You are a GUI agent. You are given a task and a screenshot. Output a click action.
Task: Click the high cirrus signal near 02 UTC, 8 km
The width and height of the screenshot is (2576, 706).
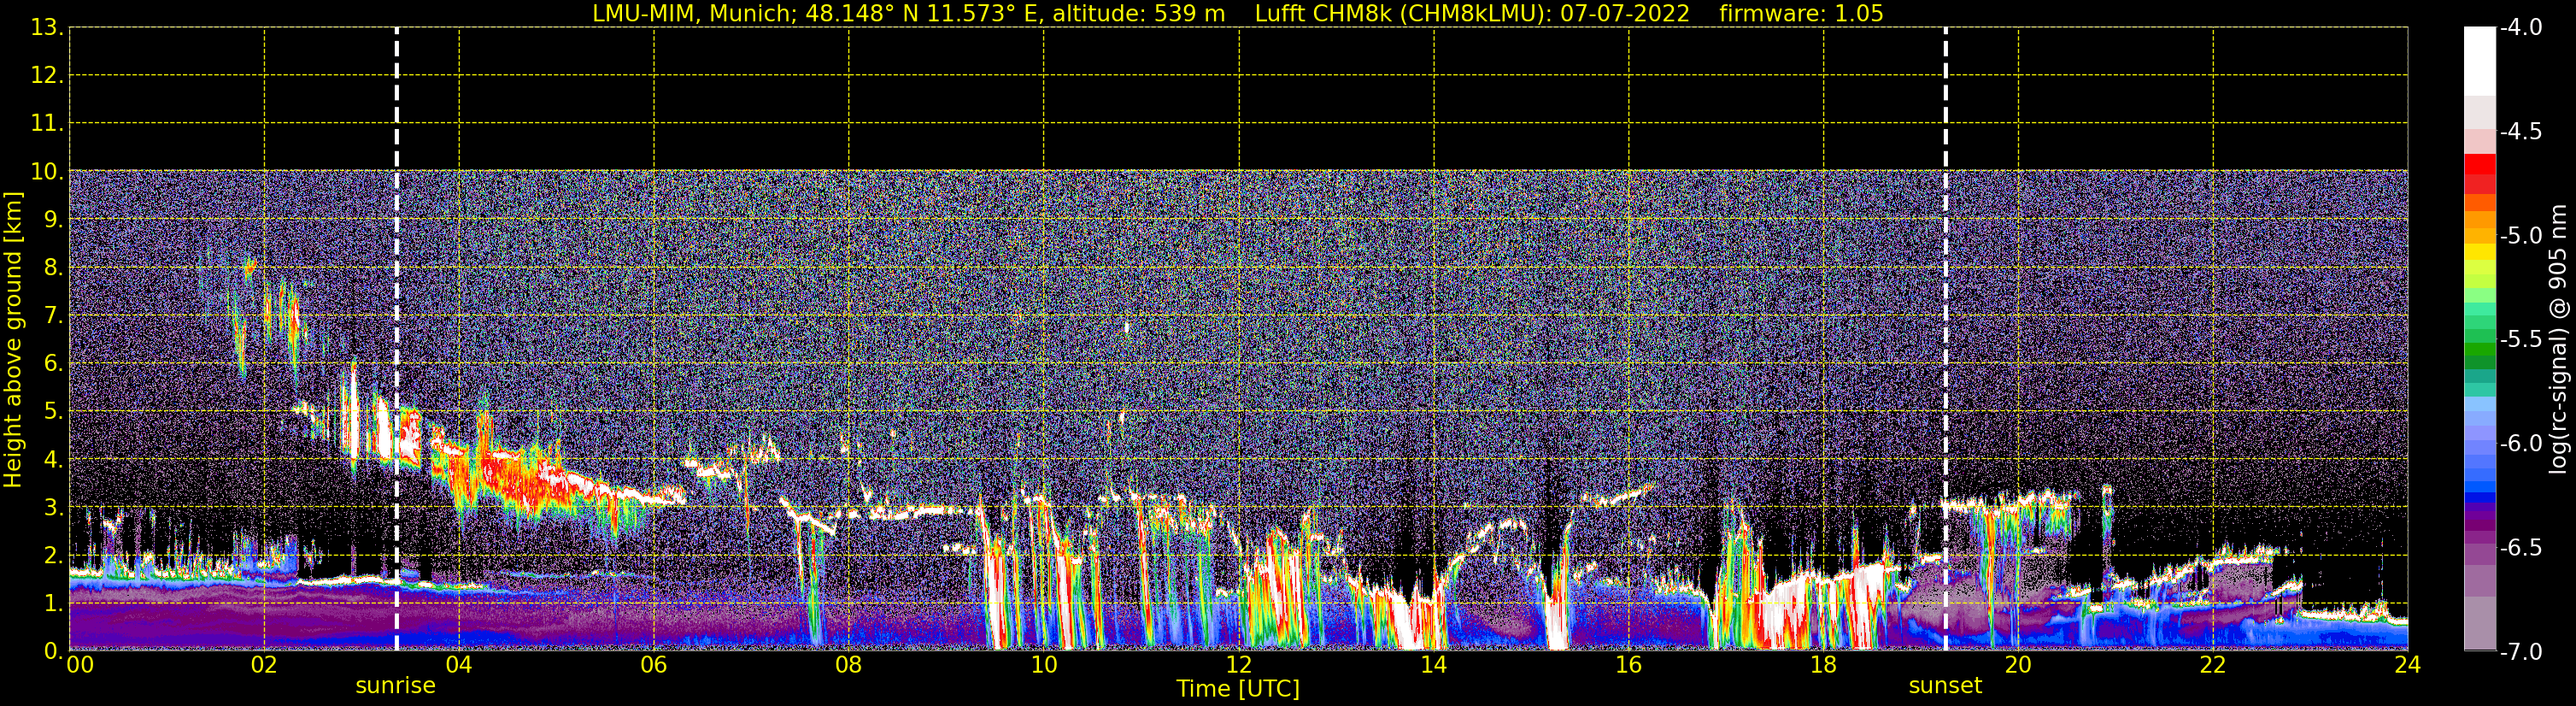tap(249, 268)
